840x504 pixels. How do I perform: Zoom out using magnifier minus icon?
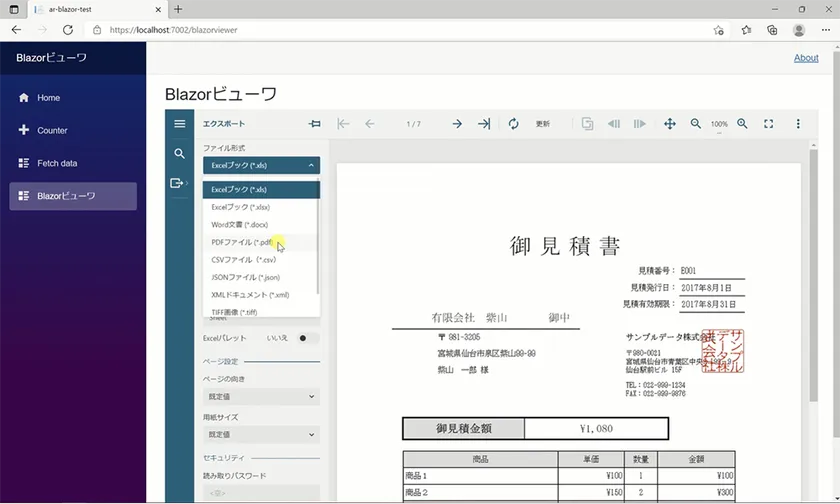pos(696,124)
